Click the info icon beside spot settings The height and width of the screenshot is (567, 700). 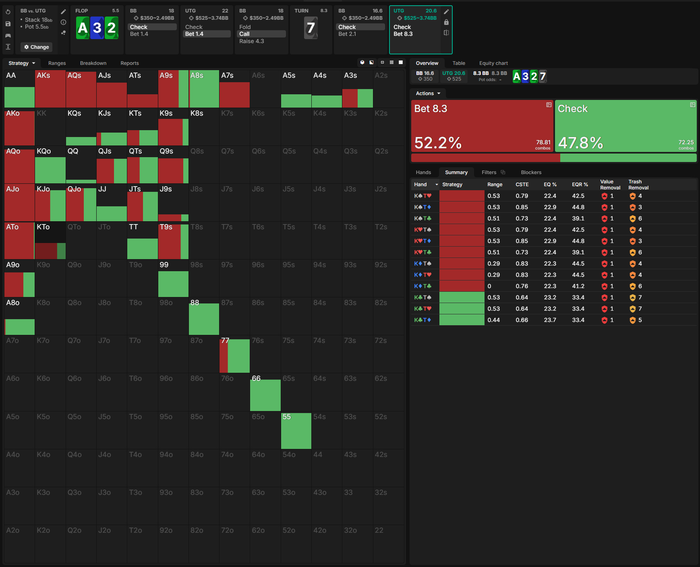pyautogui.click(x=63, y=22)
